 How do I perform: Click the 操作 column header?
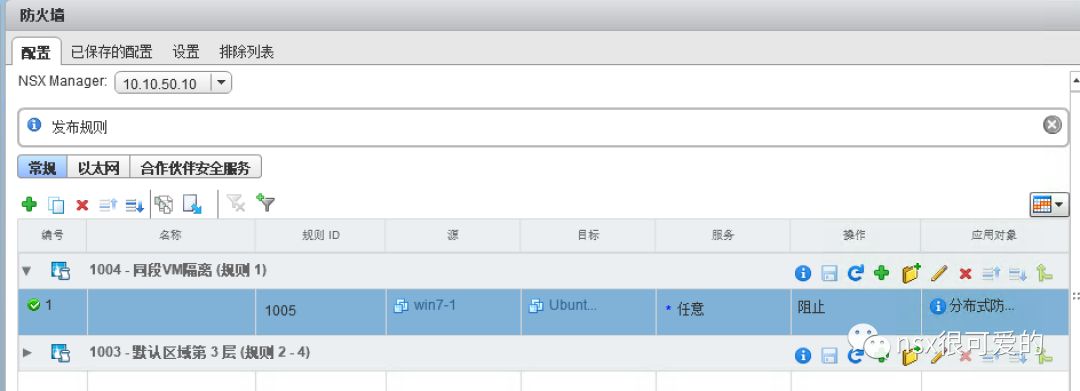[x=855, y=235]
